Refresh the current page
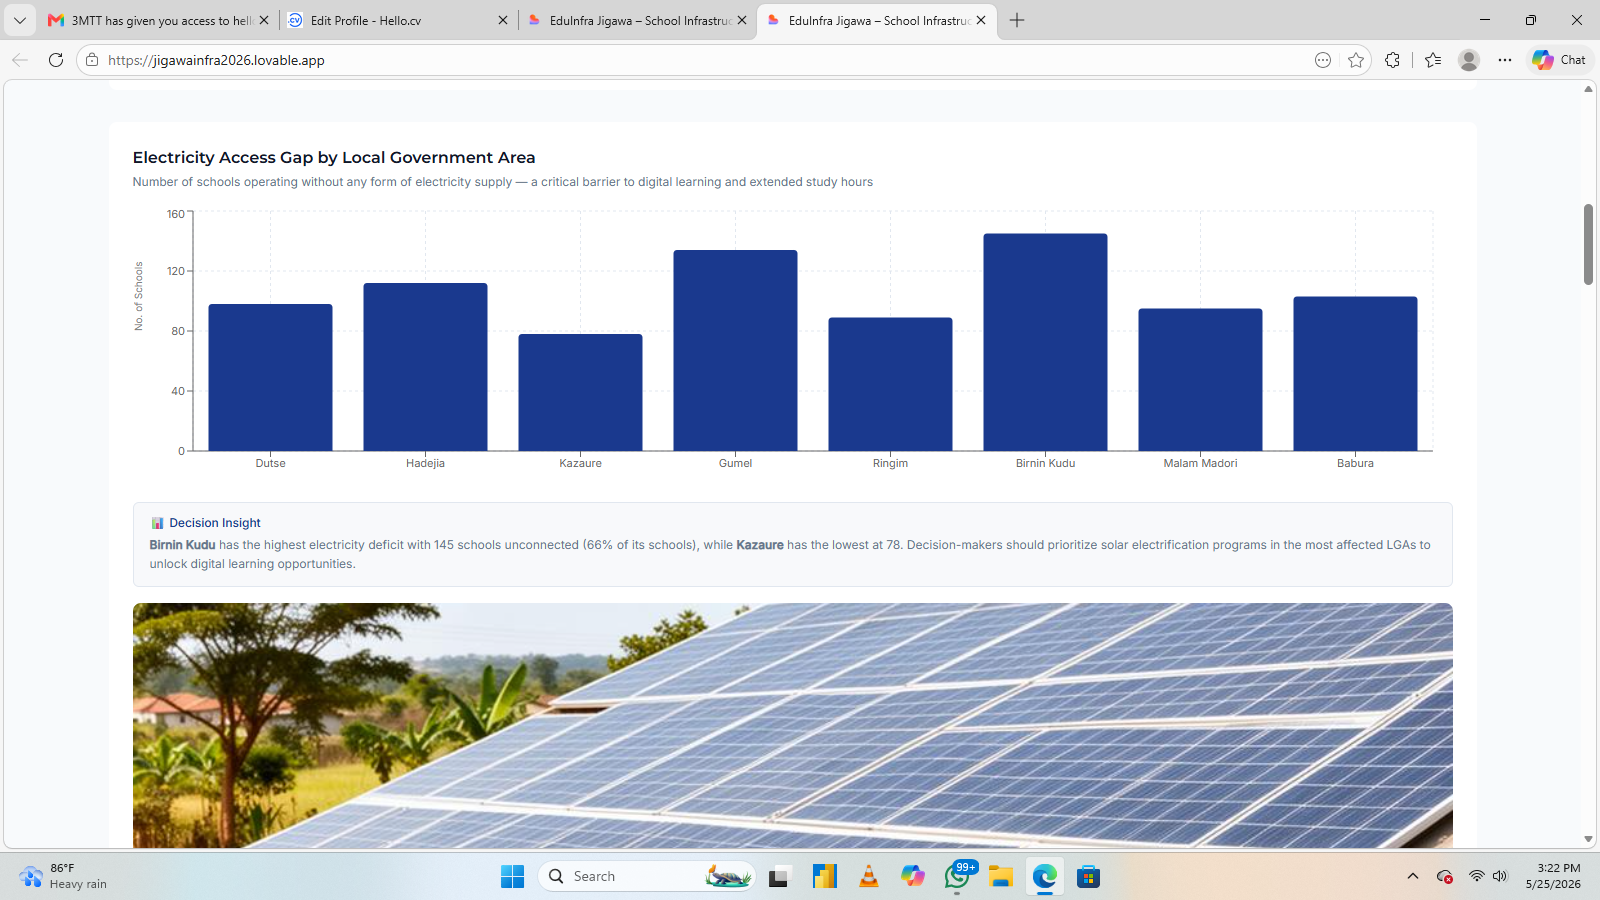Image resolution: width=1600 pixels, height=900 pixels. point(56,60)
